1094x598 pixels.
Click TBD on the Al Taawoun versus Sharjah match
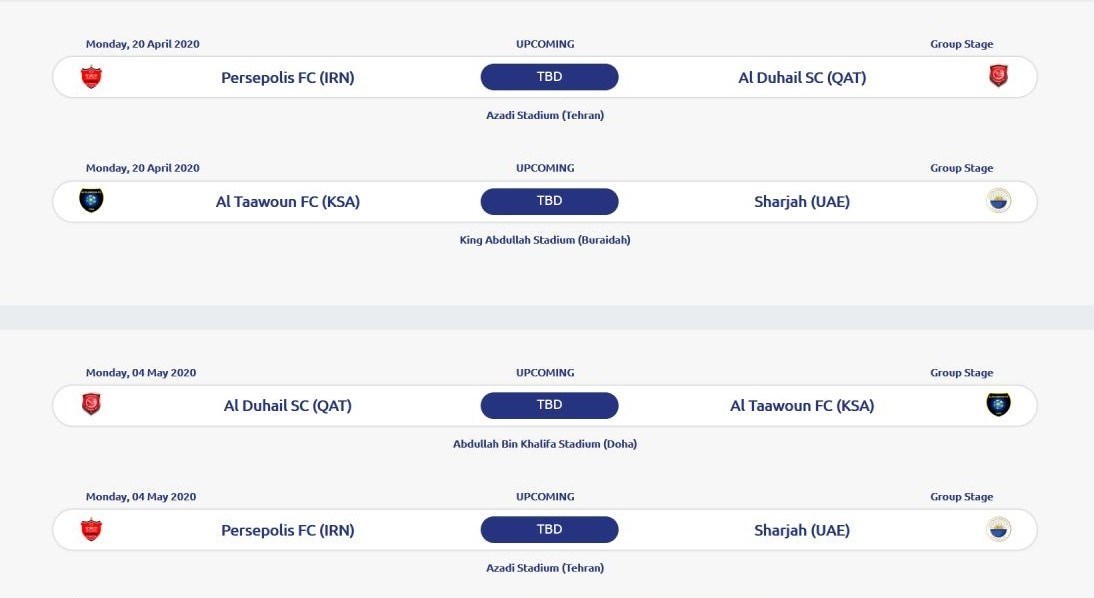point(549,200)
